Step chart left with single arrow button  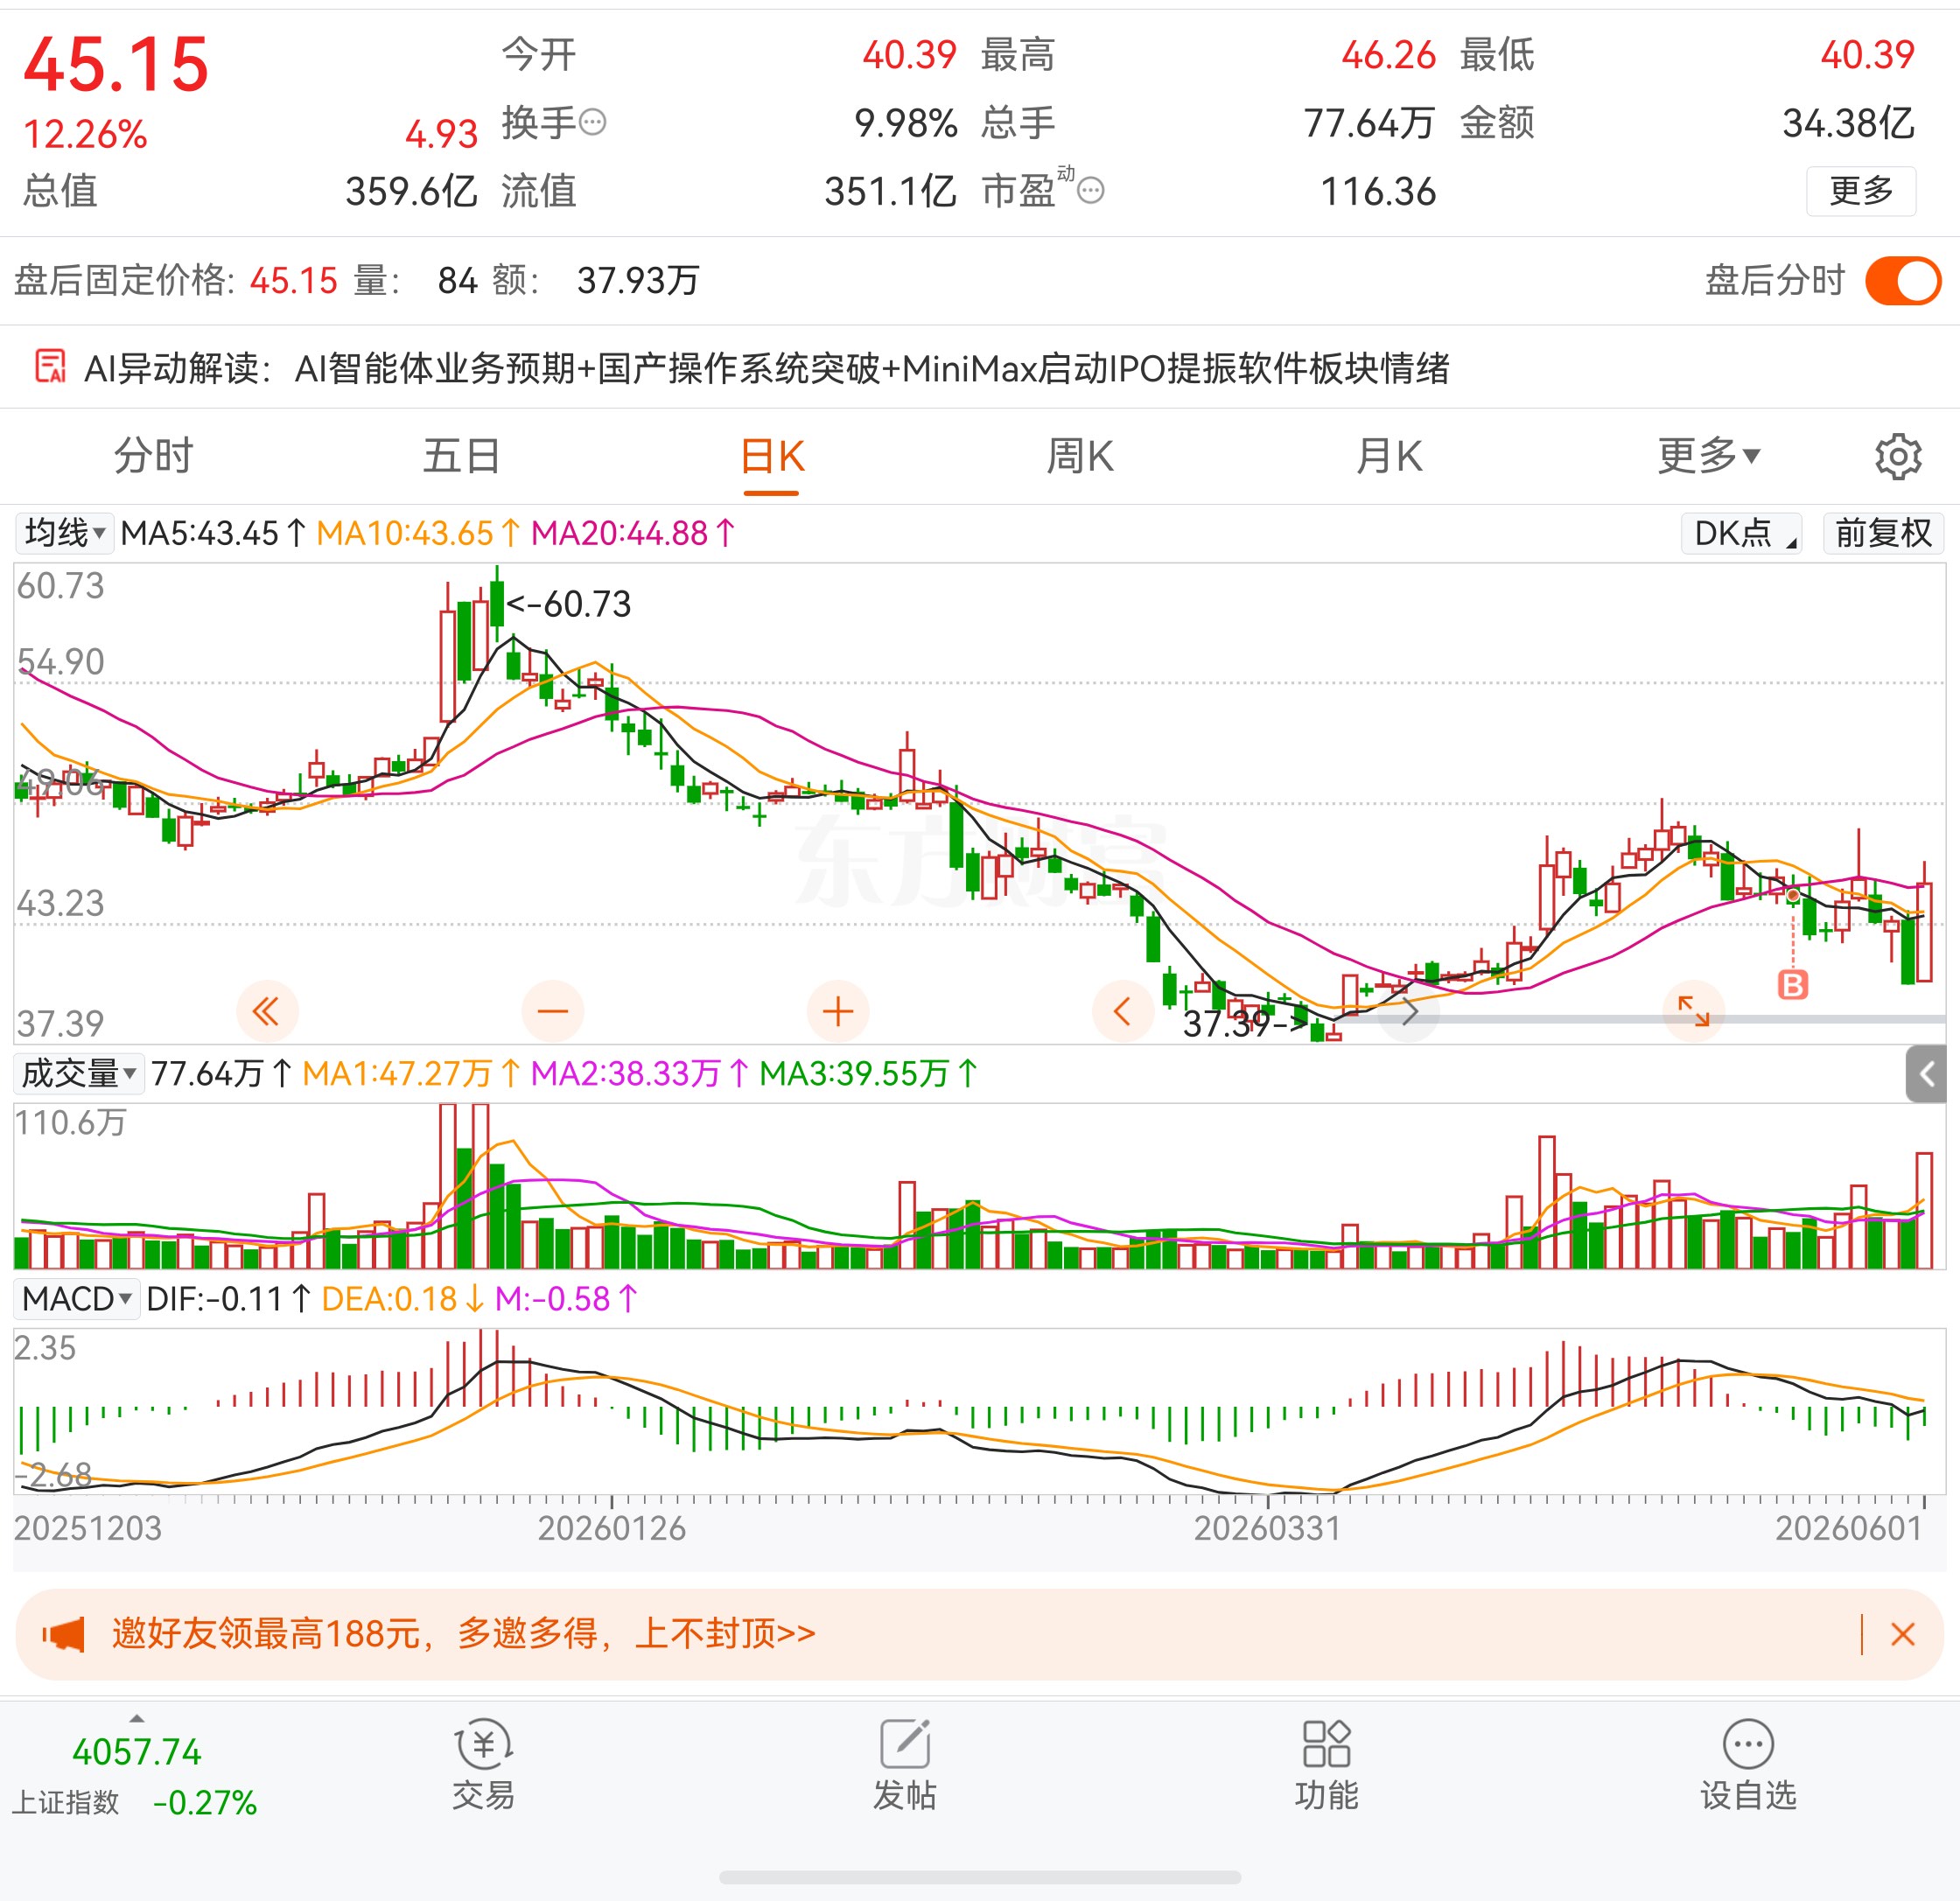coord(1123,1011)
